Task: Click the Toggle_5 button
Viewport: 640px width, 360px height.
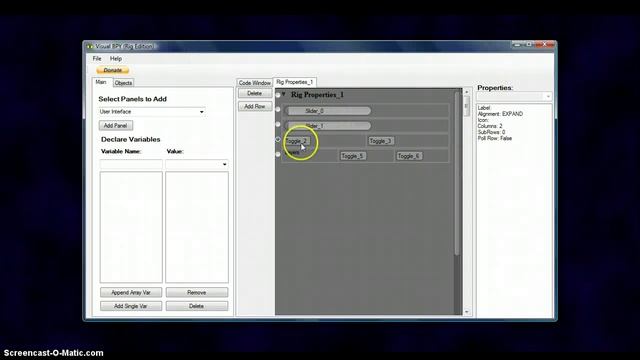Action: (x=353, y=156)
